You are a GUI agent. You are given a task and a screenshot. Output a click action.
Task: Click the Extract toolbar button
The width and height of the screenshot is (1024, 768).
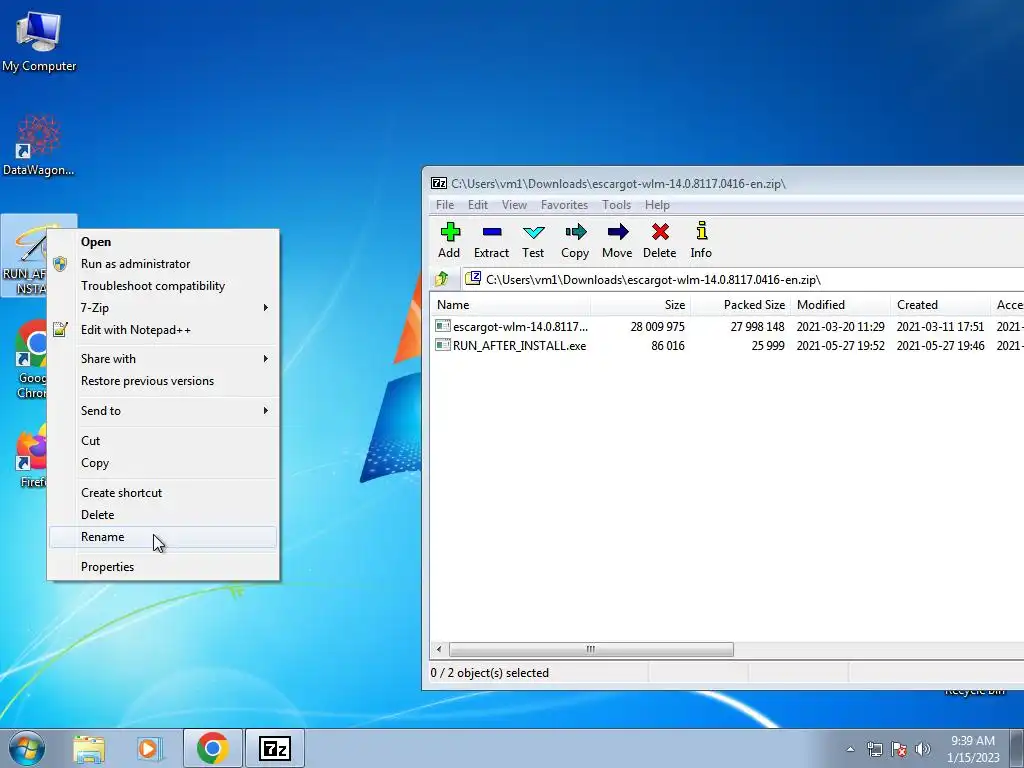click(x=491, y=241)
